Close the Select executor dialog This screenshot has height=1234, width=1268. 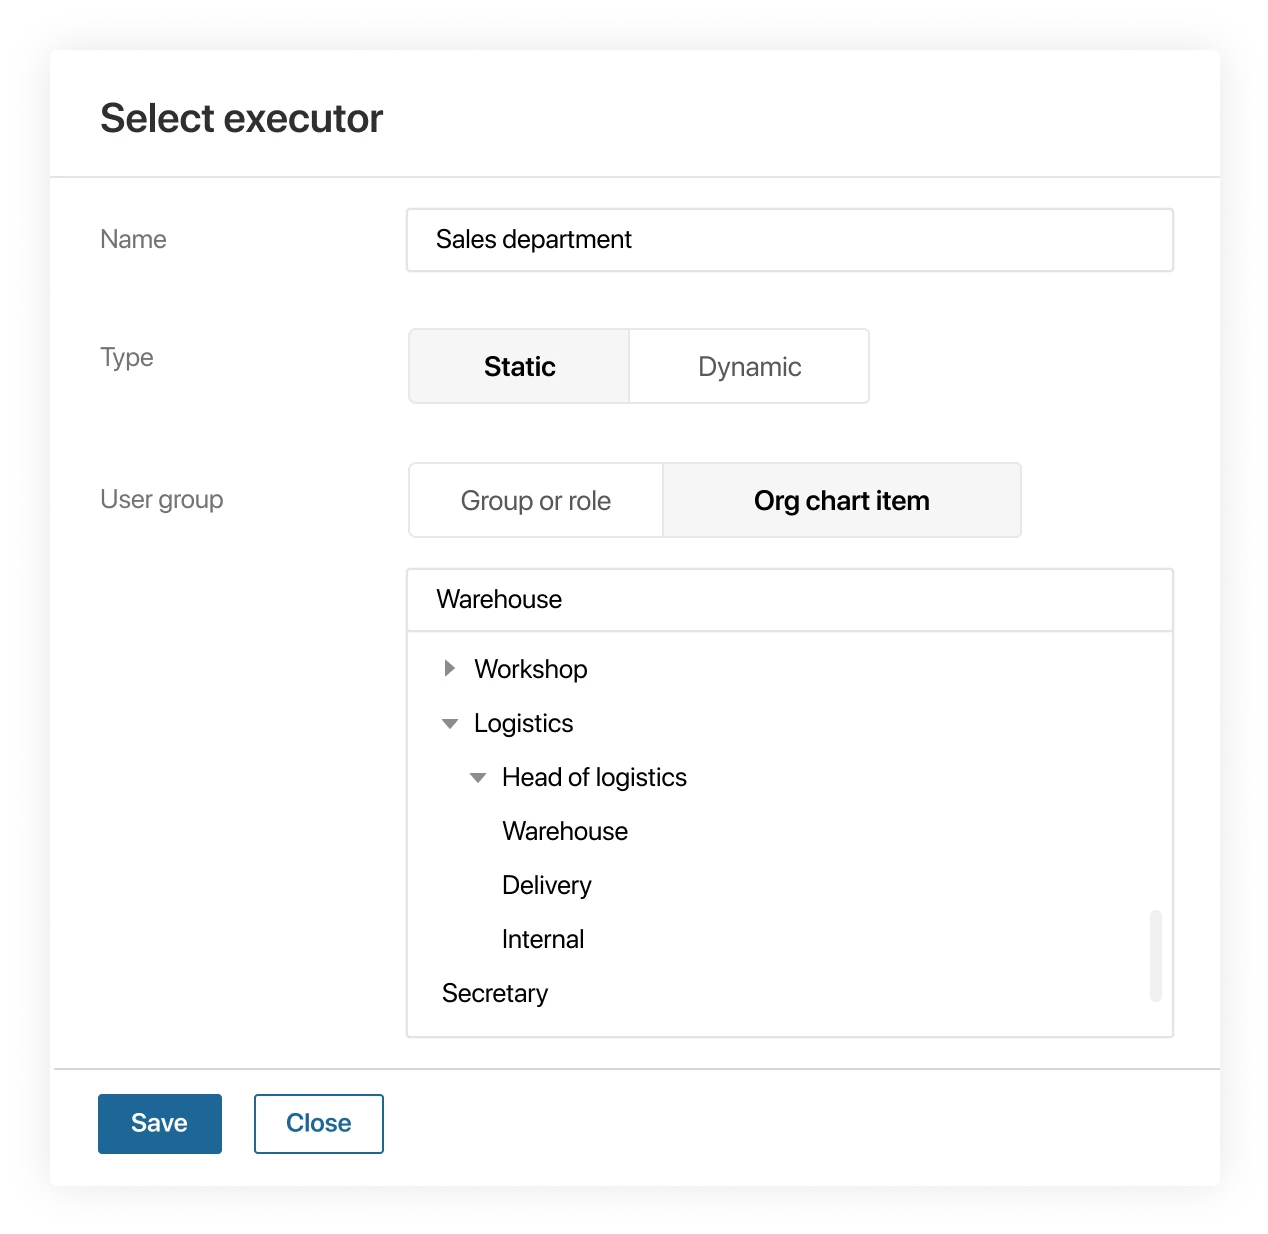[318, 1123]
